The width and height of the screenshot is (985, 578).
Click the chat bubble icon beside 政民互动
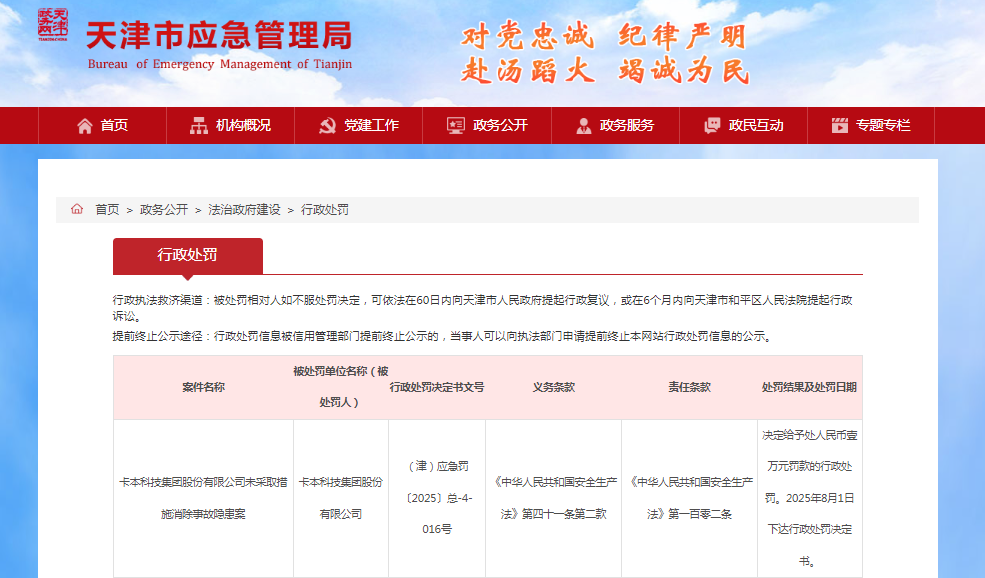712,126
